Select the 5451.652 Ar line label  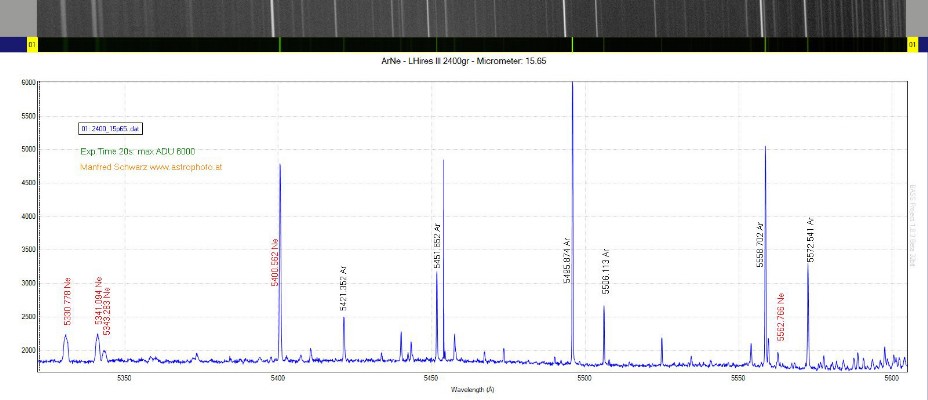pos(437,246)
